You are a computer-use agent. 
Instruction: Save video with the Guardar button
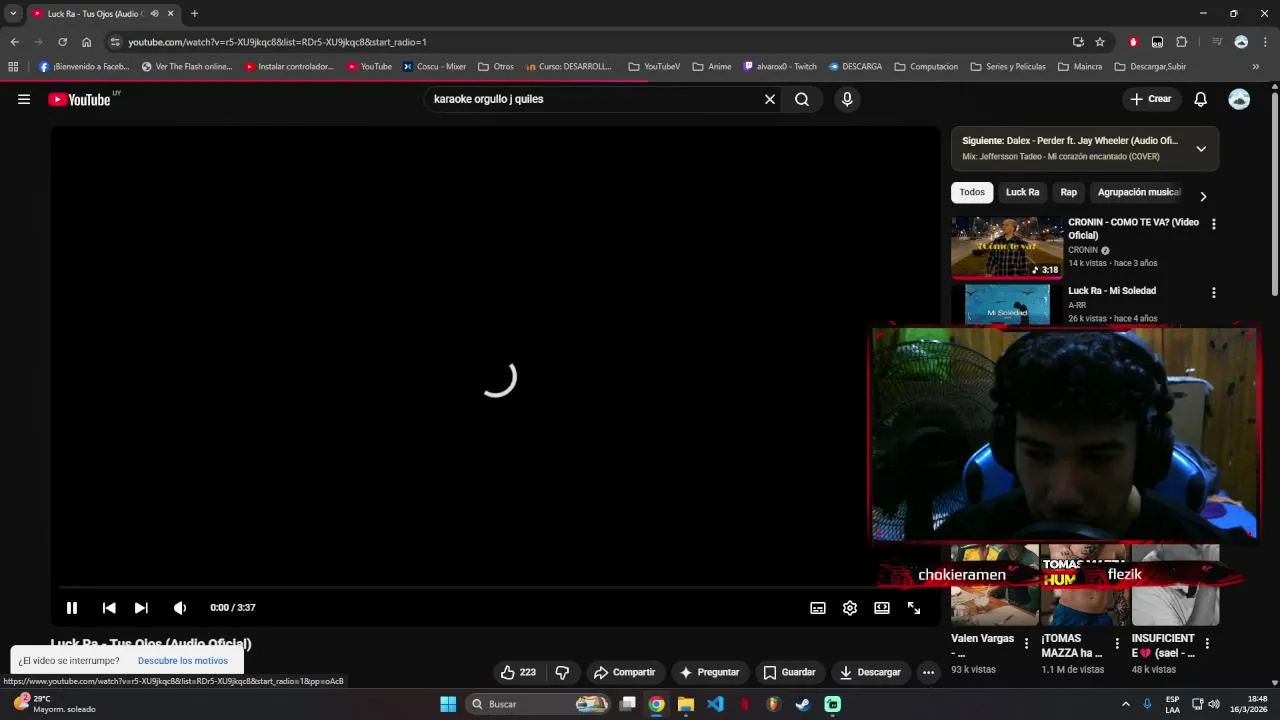pos(789,672)
